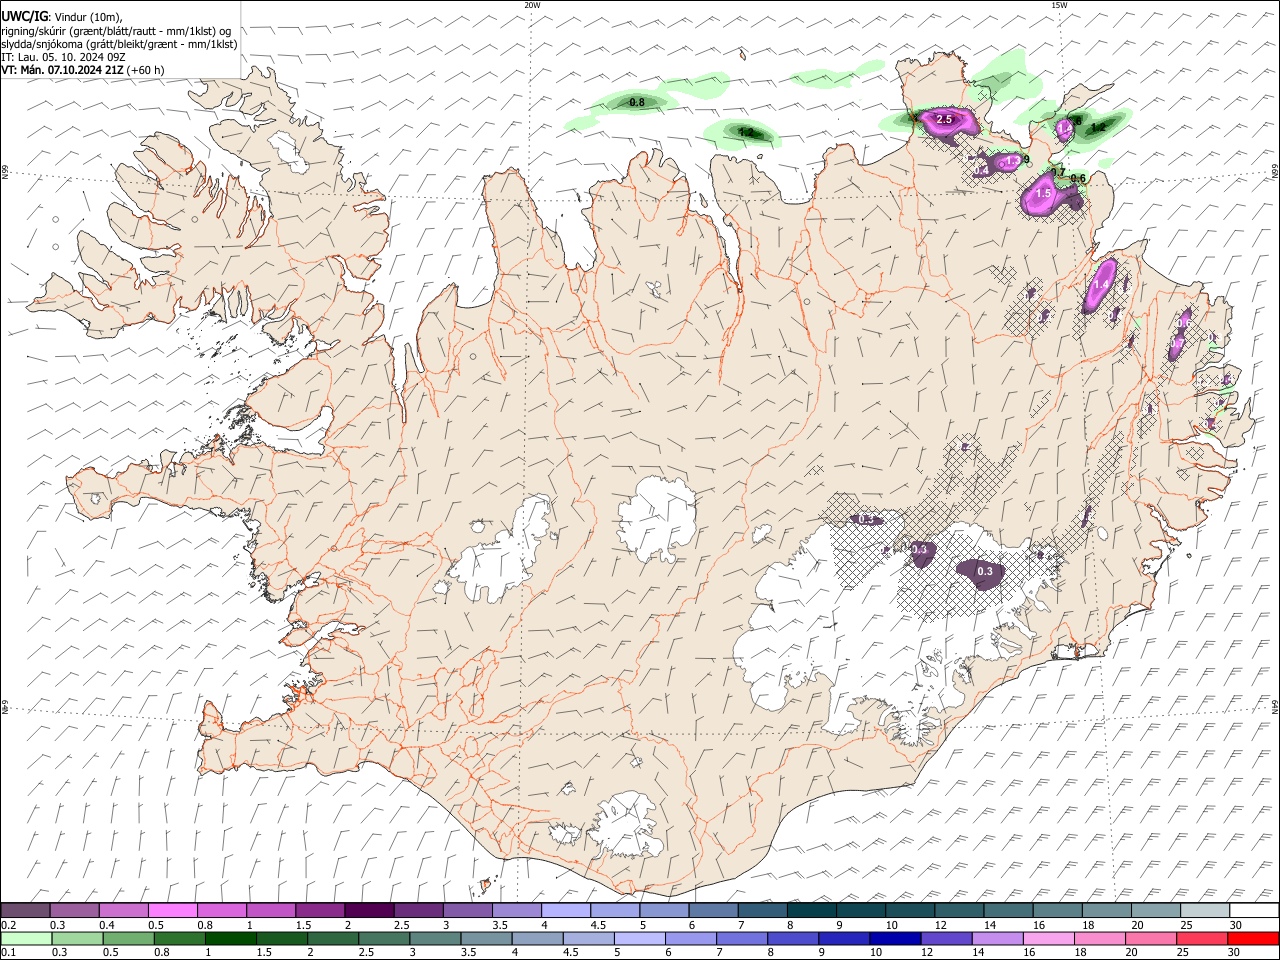Click the 'IT: Lau. 05. 10. 2024 09Z' line

(x=63, y=57)
